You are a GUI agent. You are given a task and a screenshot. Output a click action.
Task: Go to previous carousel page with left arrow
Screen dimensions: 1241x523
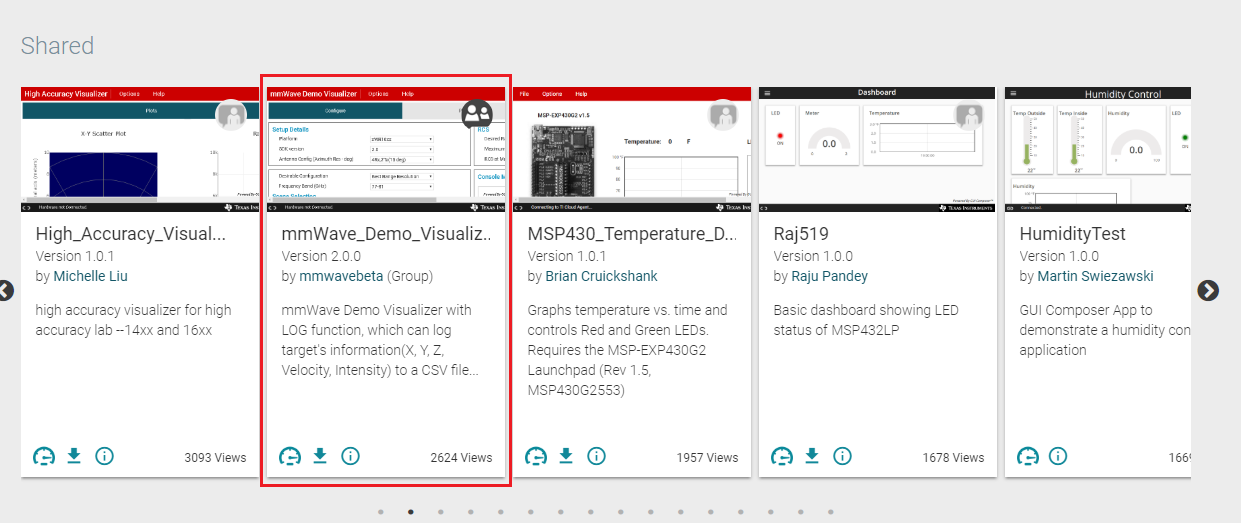6,291
